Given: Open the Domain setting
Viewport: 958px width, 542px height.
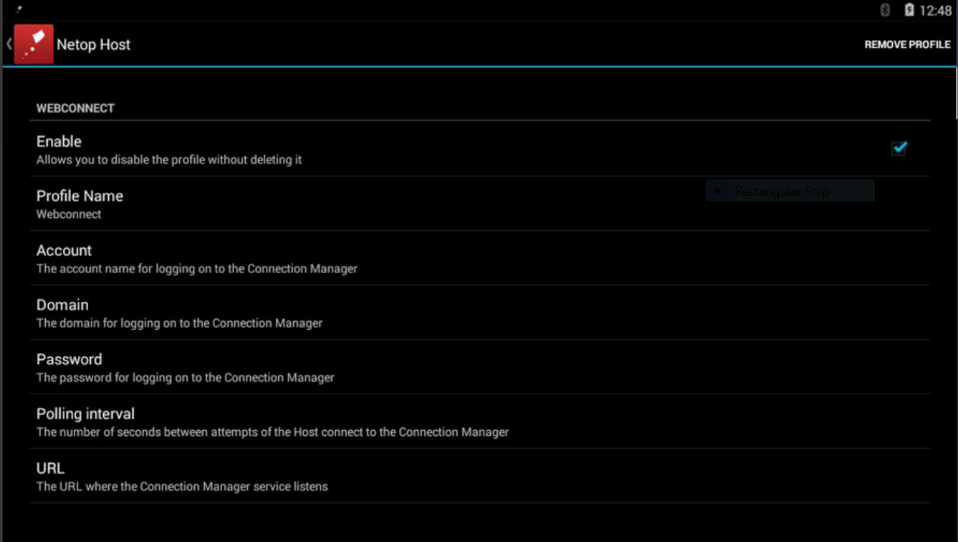Looking at the screenshot, I should coord(480,313).
